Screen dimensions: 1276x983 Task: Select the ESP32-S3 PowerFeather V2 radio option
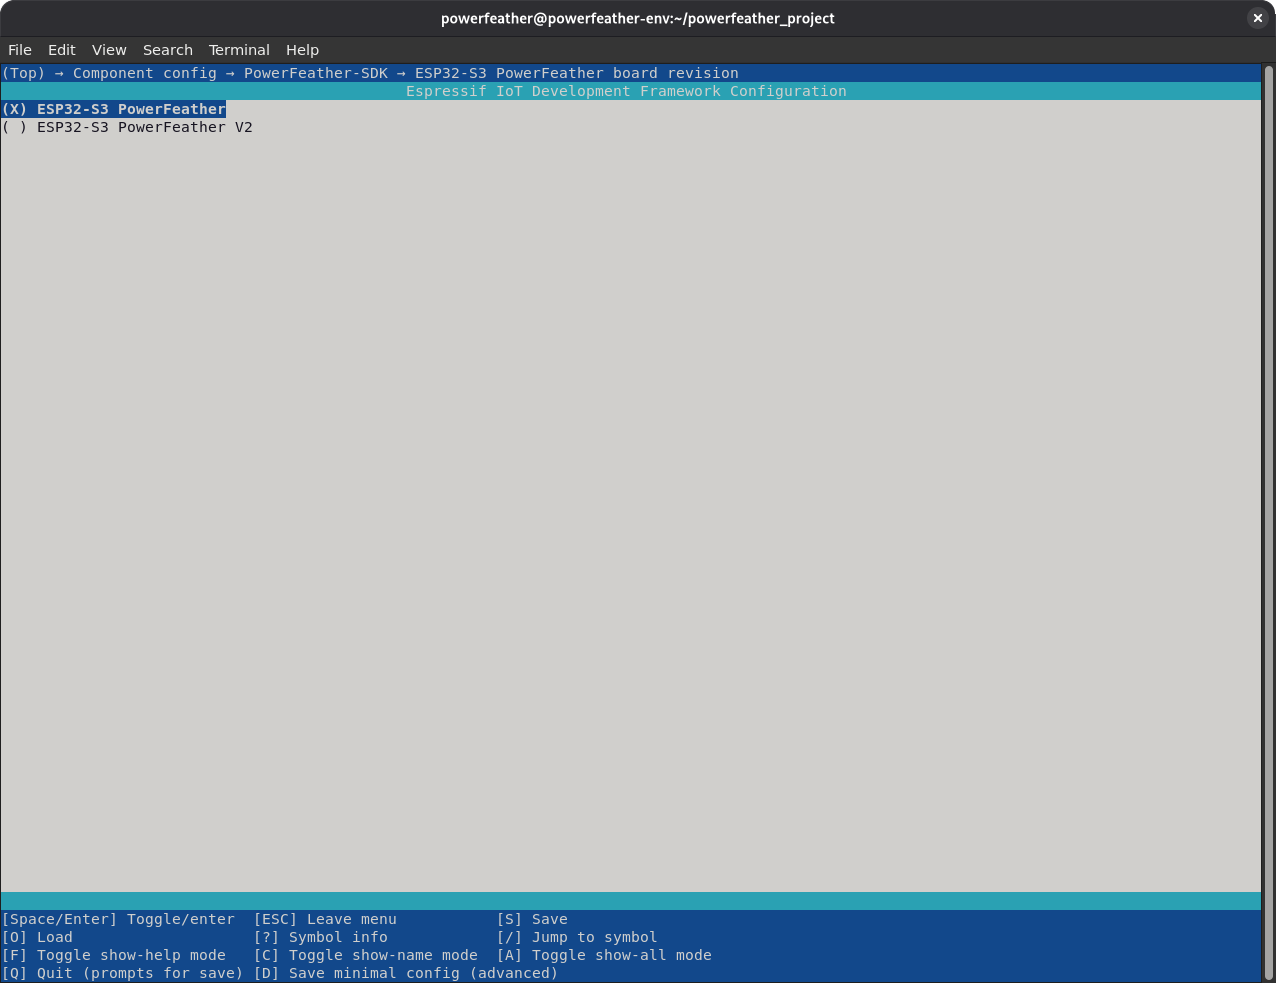[x=127, y=127]
